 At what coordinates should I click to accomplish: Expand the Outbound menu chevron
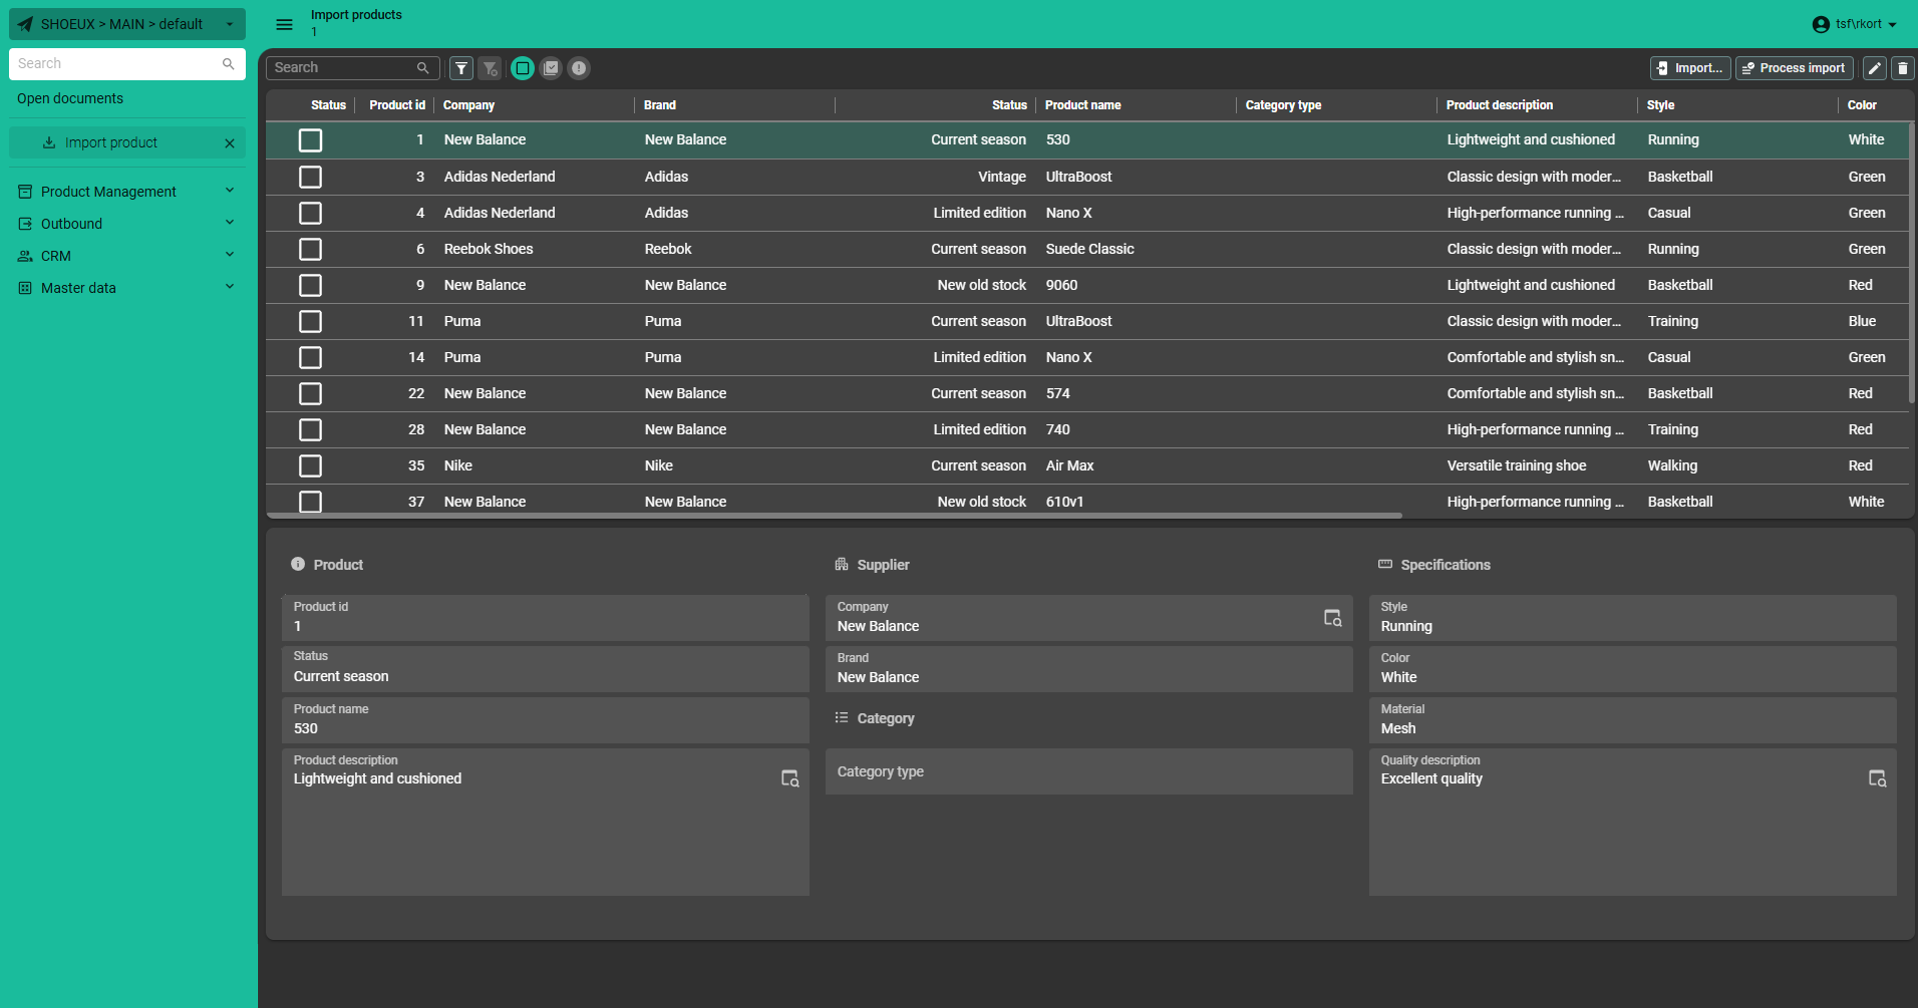230,222
